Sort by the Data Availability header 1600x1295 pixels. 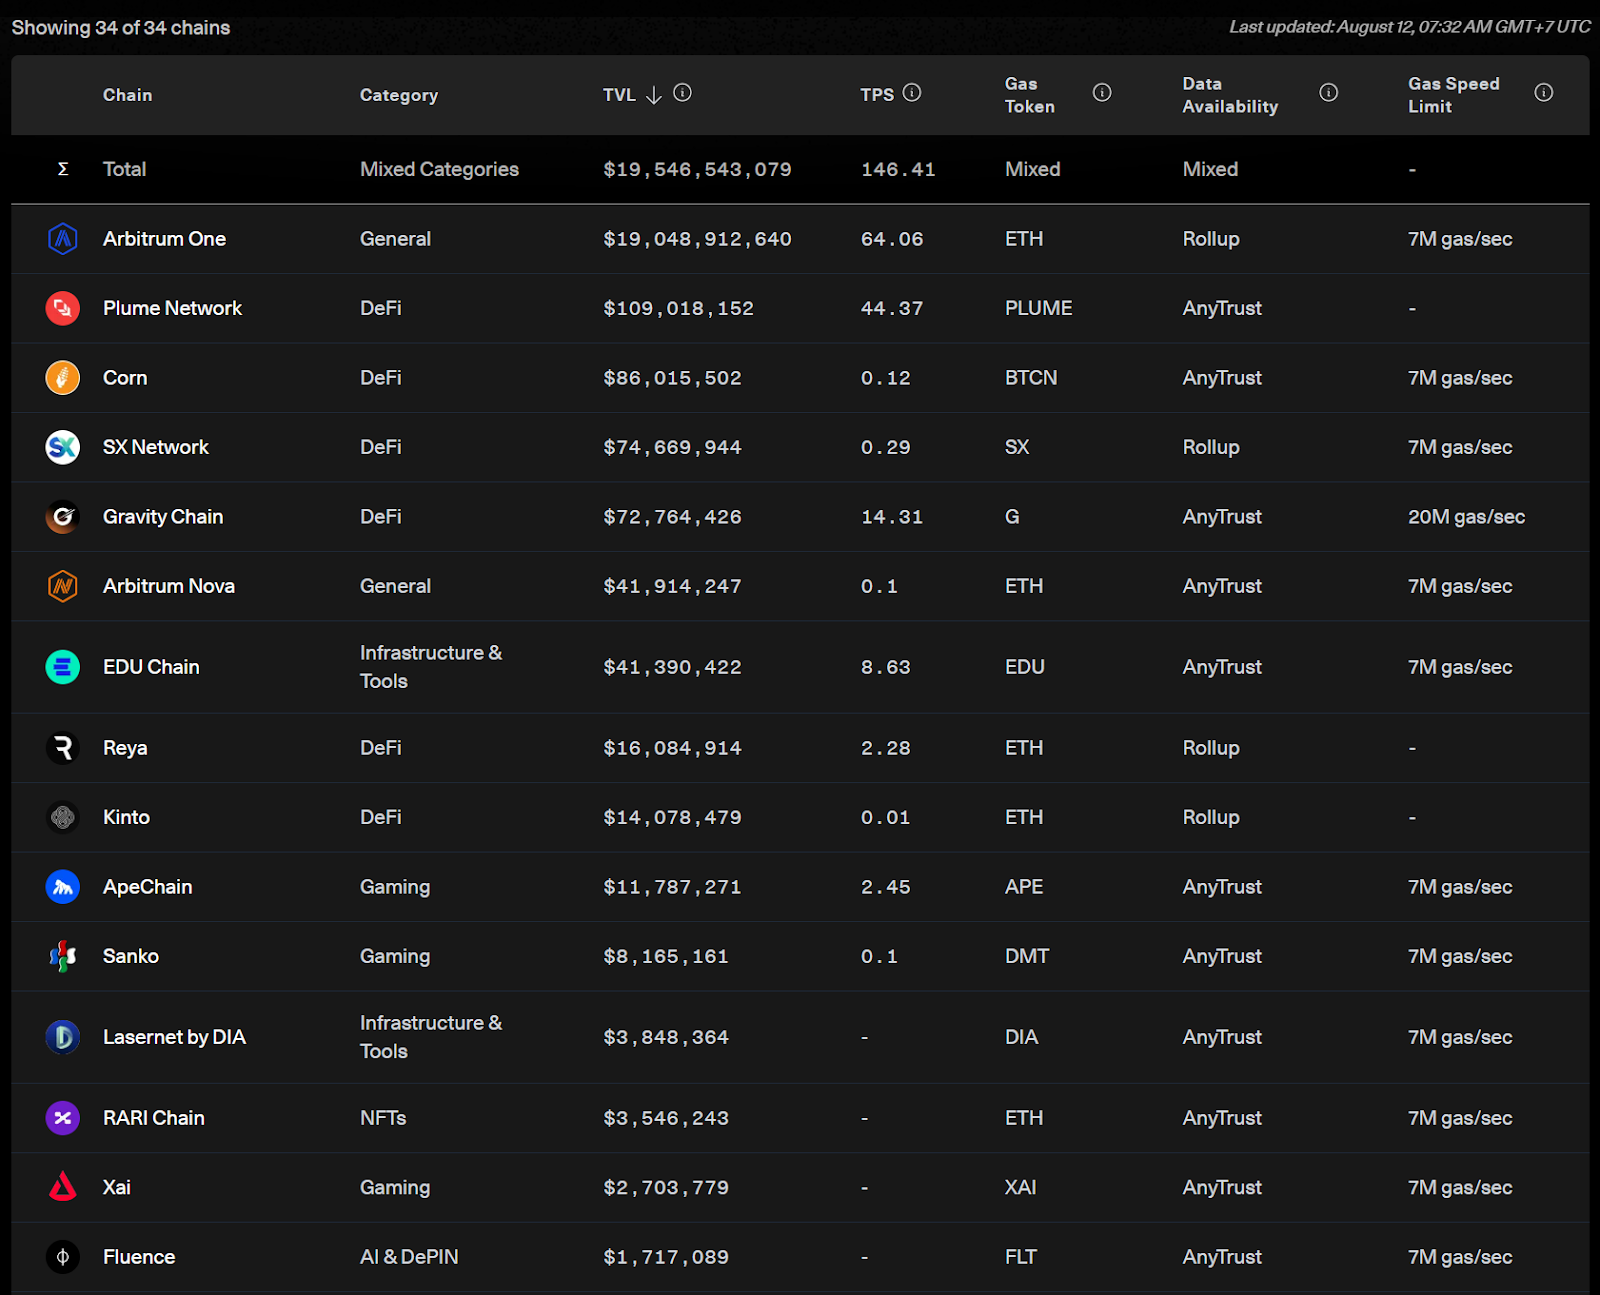point(1230,95)
